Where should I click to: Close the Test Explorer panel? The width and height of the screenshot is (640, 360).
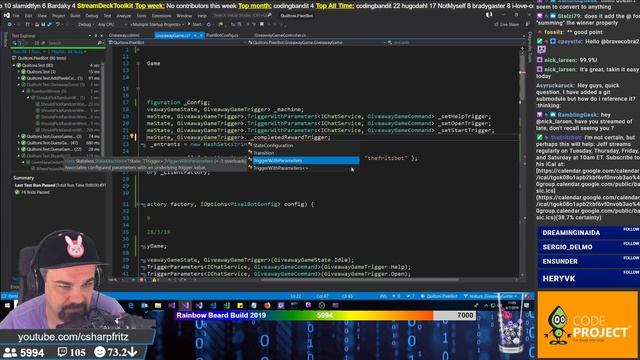(x=102, y=36)
